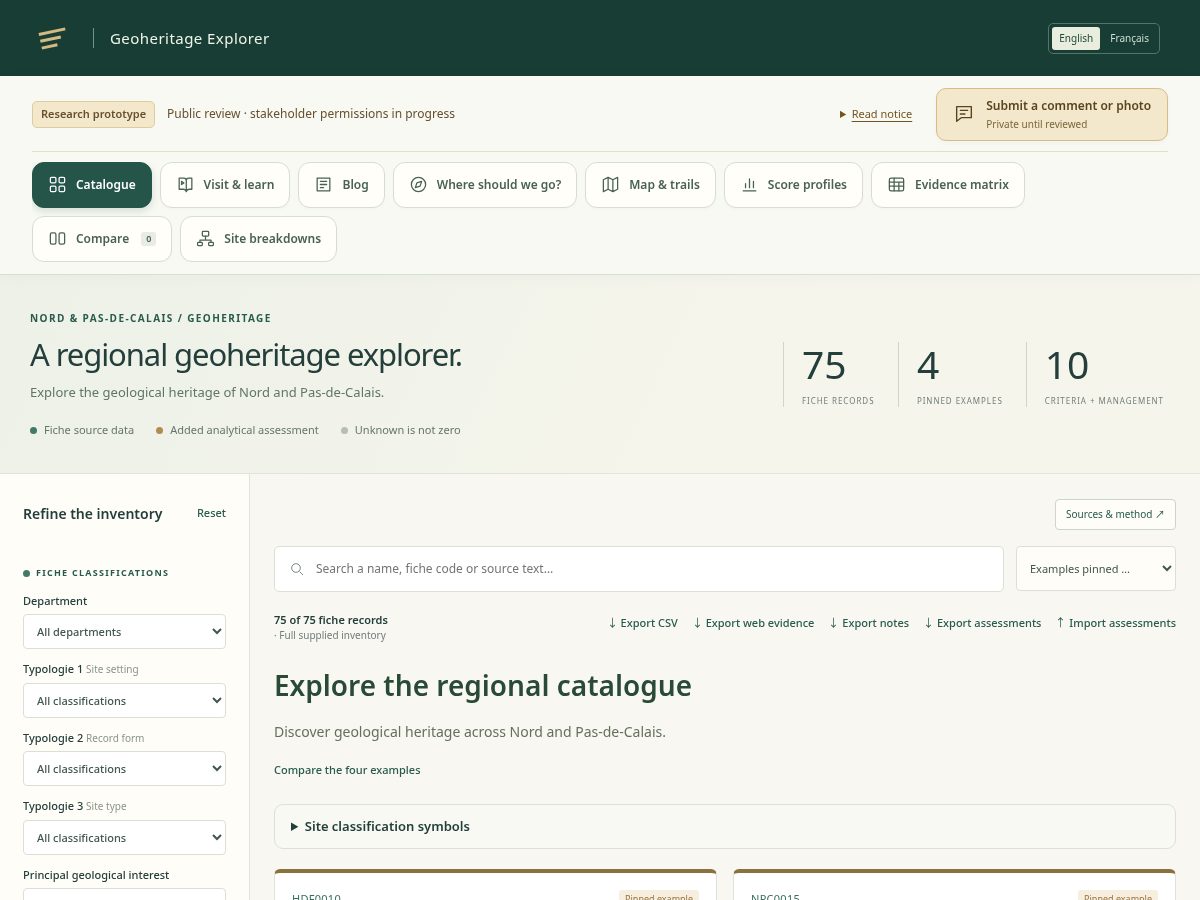Click the hierarchy icon for Site breakdowns
The height and width of the screenshot is (900, 1200).
(205, 239)
